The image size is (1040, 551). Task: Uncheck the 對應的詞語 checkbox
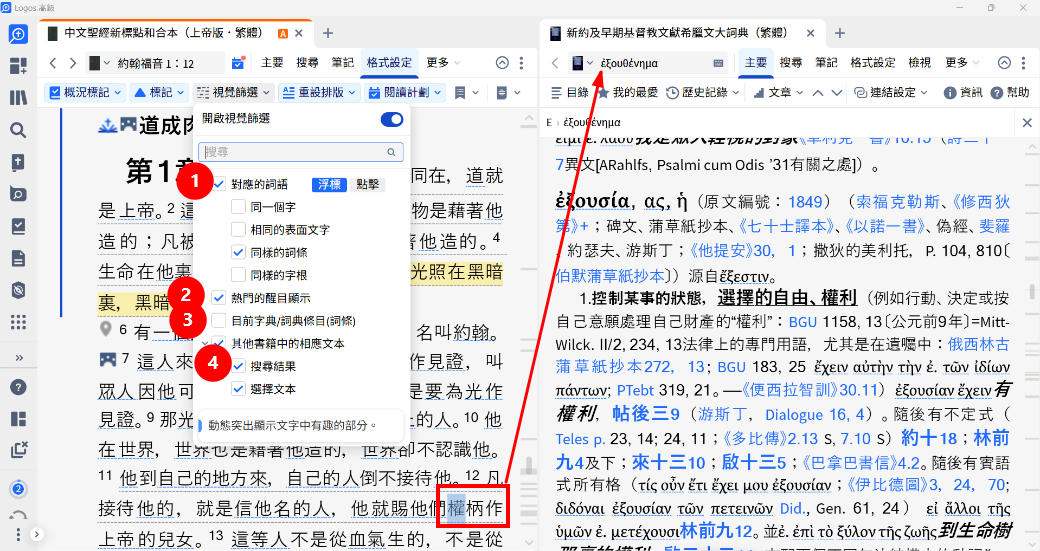(219, 184)
